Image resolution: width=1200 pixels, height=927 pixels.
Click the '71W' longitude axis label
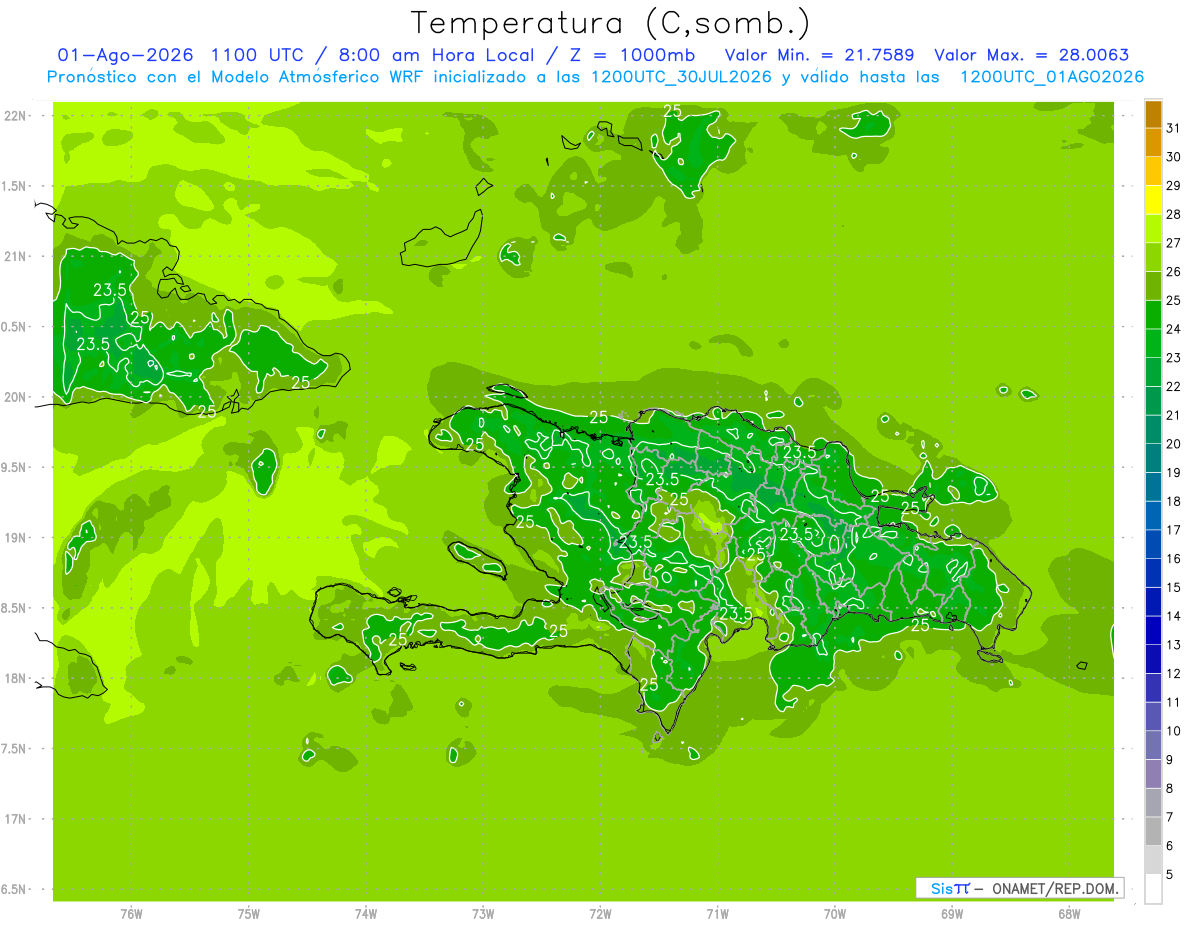click(717, 914)
